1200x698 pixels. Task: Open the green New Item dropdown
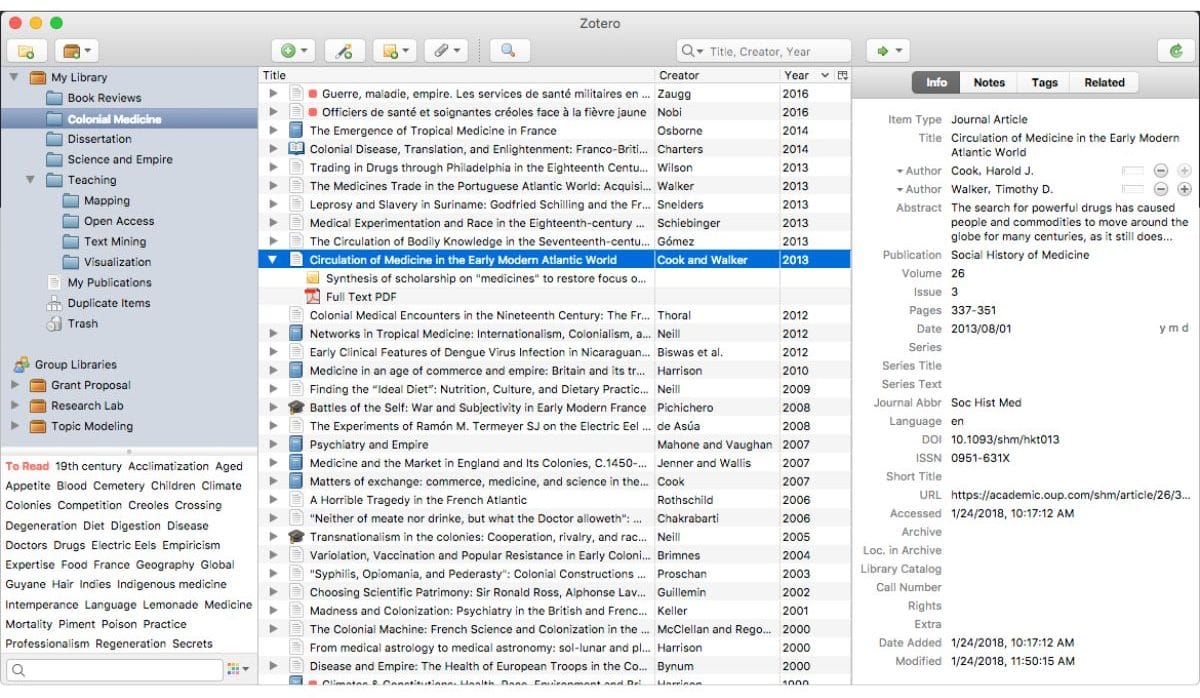[x=294, y=50]
